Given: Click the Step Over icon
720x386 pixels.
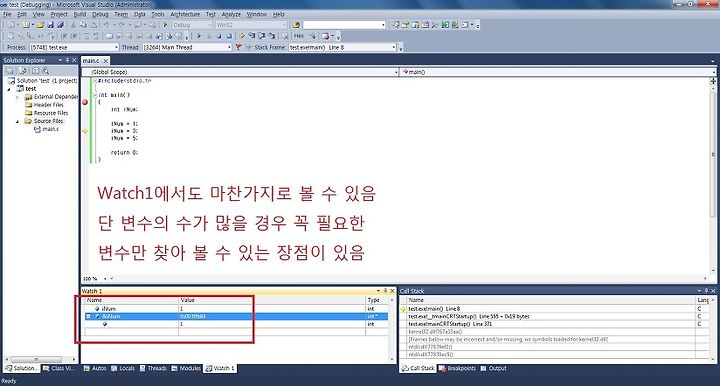Looking at the screenshot, I should (x=262, y=36).
